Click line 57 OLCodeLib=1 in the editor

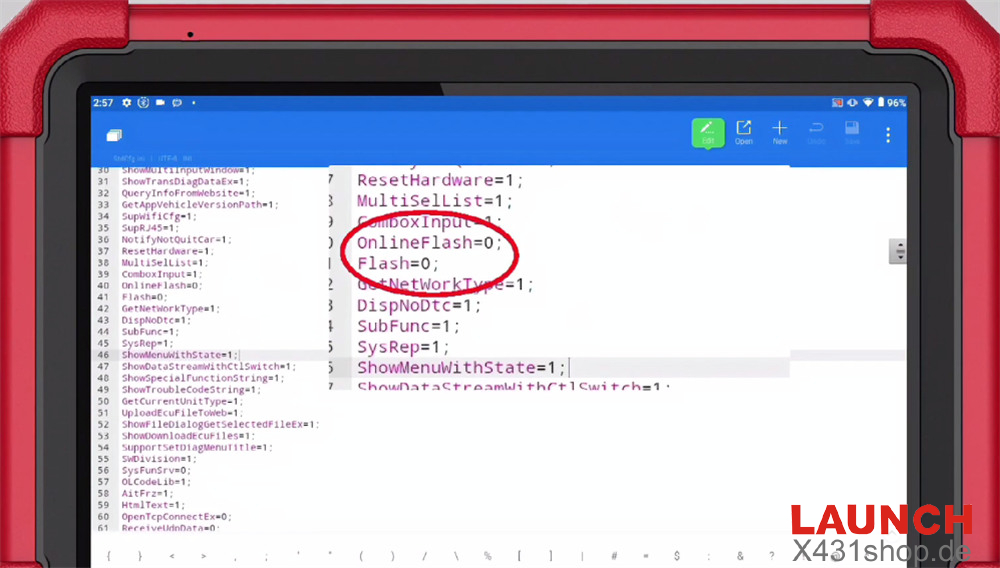(x=147, y=482)
